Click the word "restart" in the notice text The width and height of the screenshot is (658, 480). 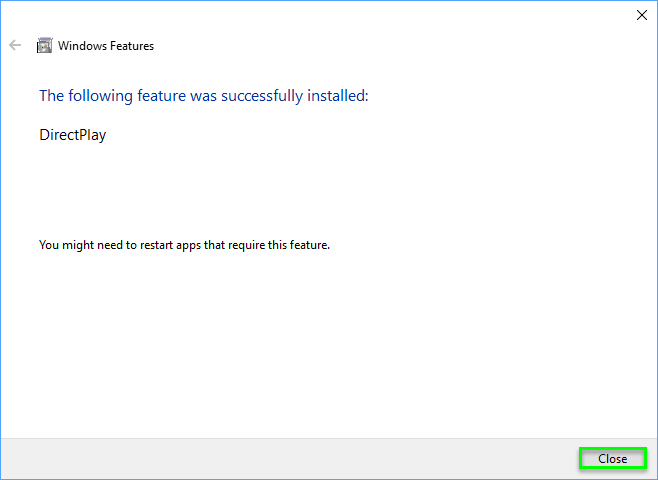tap(157, 245)
